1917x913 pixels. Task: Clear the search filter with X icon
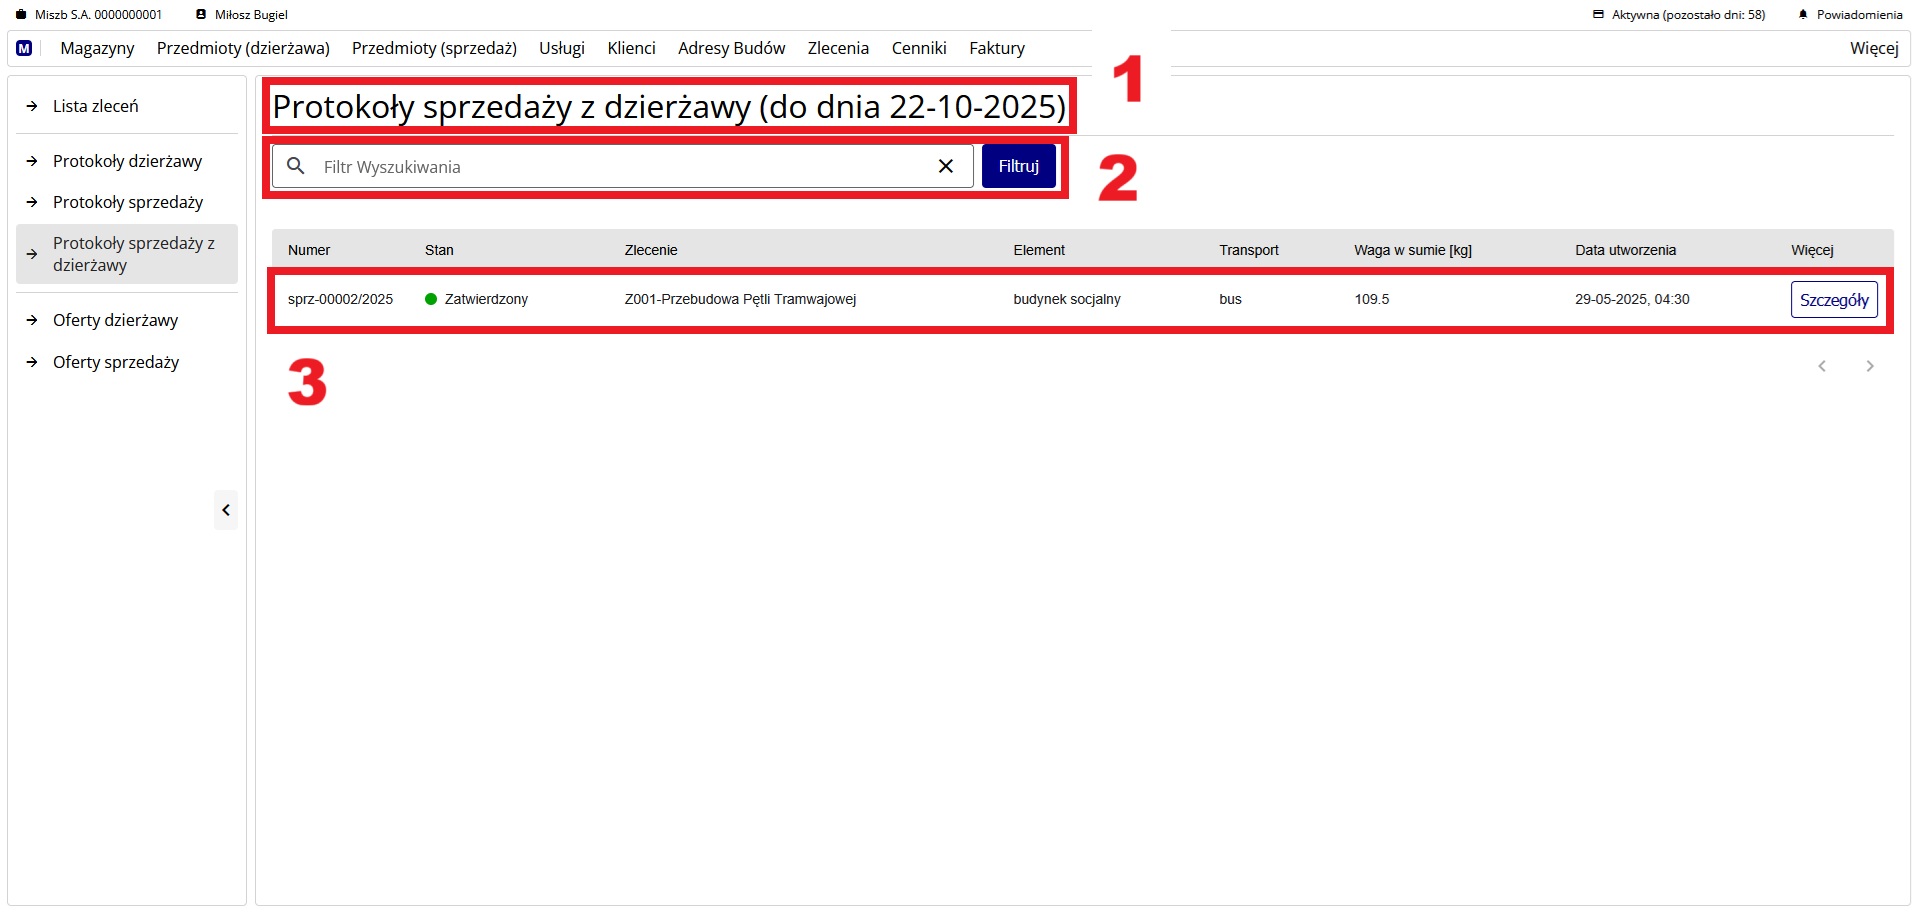pos(945,166)
